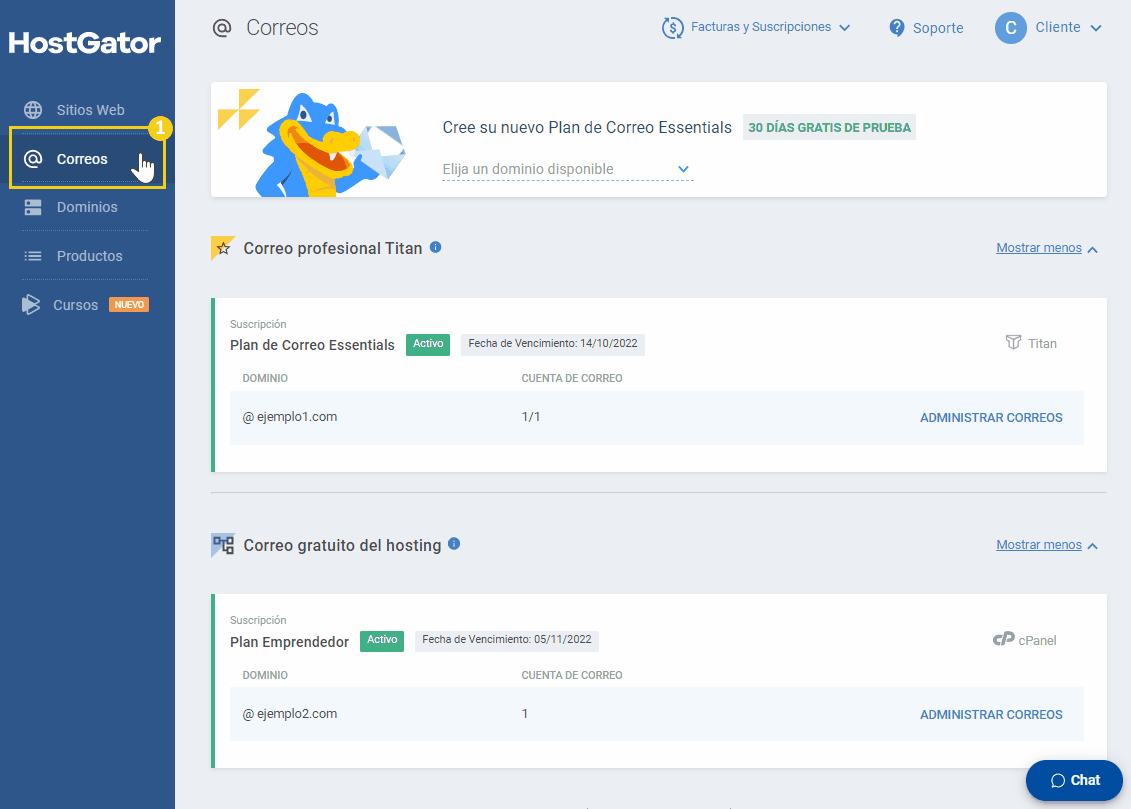Click the Activo badge of Plan de Correo Essentials

[x=428, y=344]
